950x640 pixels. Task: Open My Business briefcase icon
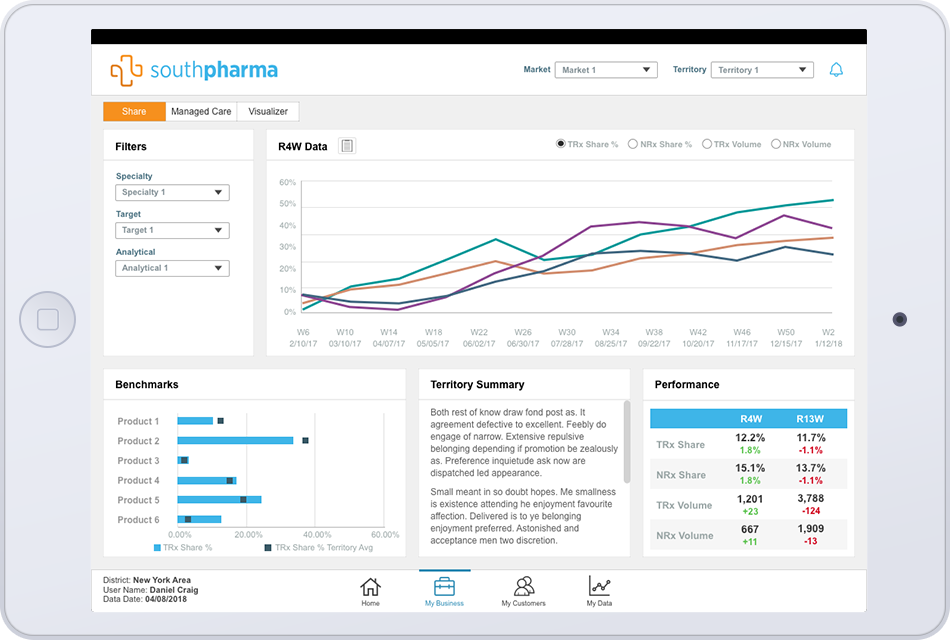coord(444,587)
